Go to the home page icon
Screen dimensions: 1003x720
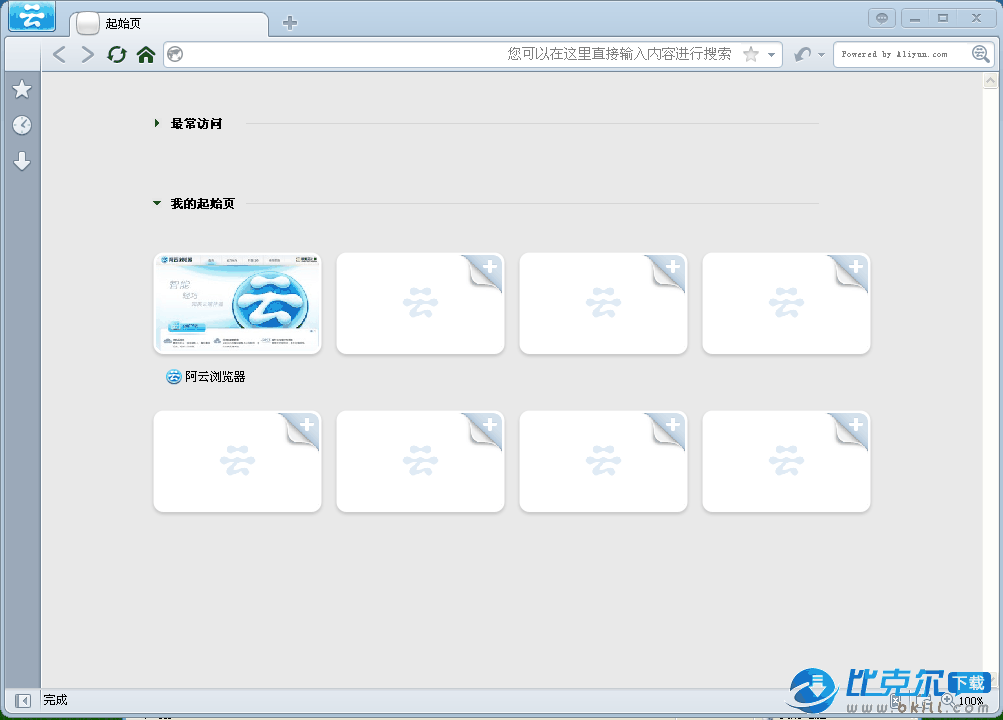pos(146,54)
